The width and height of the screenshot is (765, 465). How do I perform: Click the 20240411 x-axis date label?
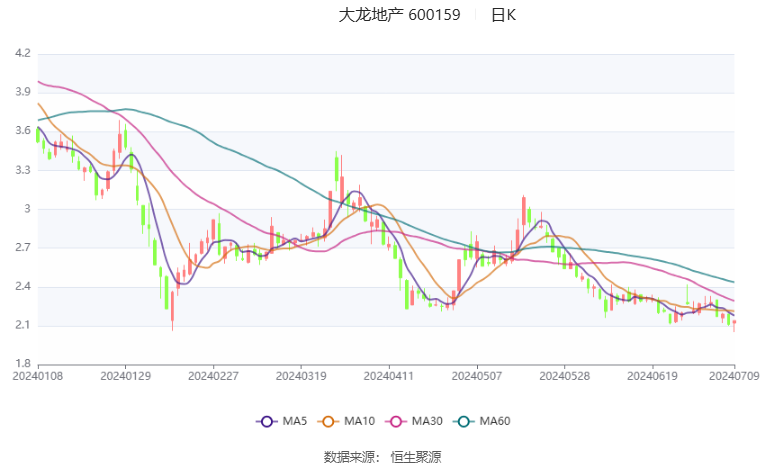click(x=389, y=376)
